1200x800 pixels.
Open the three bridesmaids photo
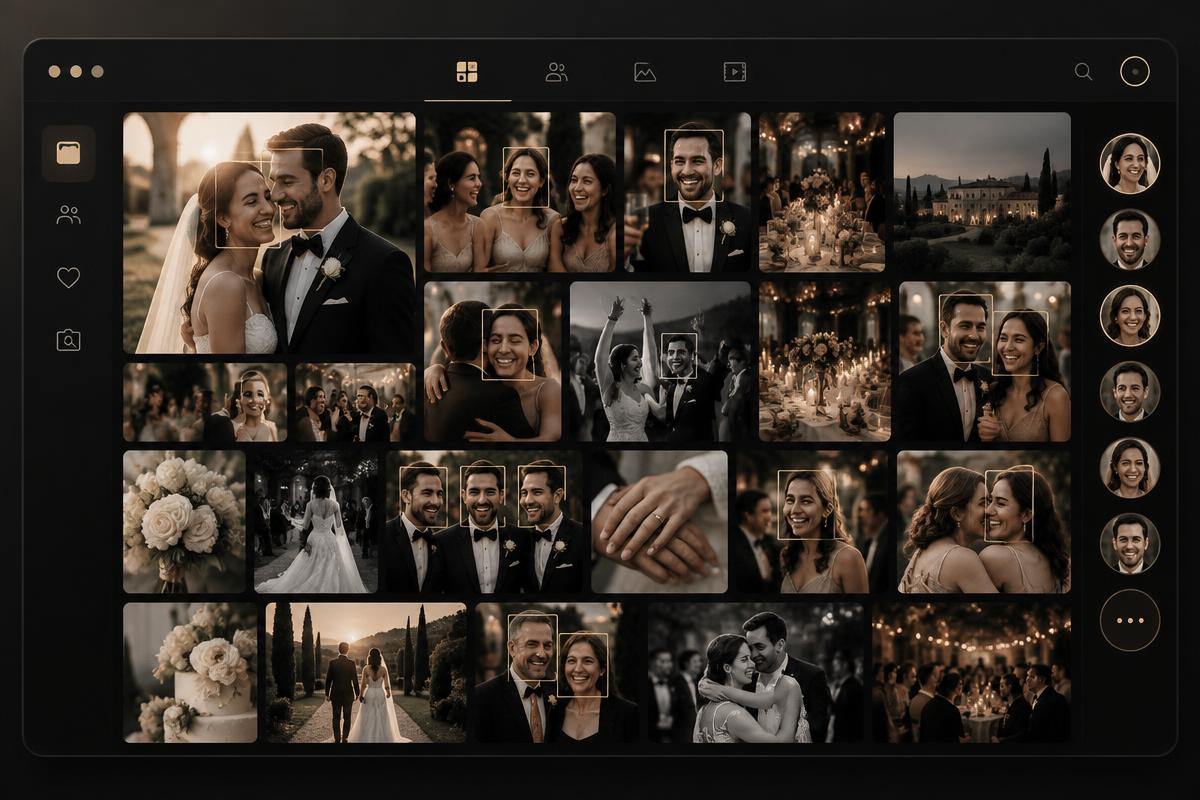(519, 192)
